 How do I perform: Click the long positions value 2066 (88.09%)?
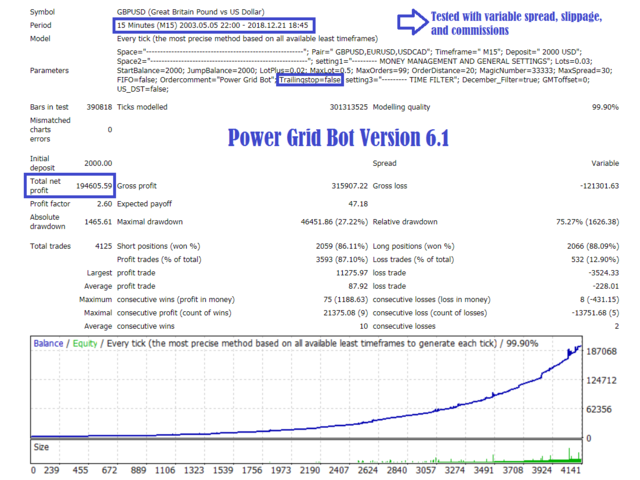tap(593, 246)
